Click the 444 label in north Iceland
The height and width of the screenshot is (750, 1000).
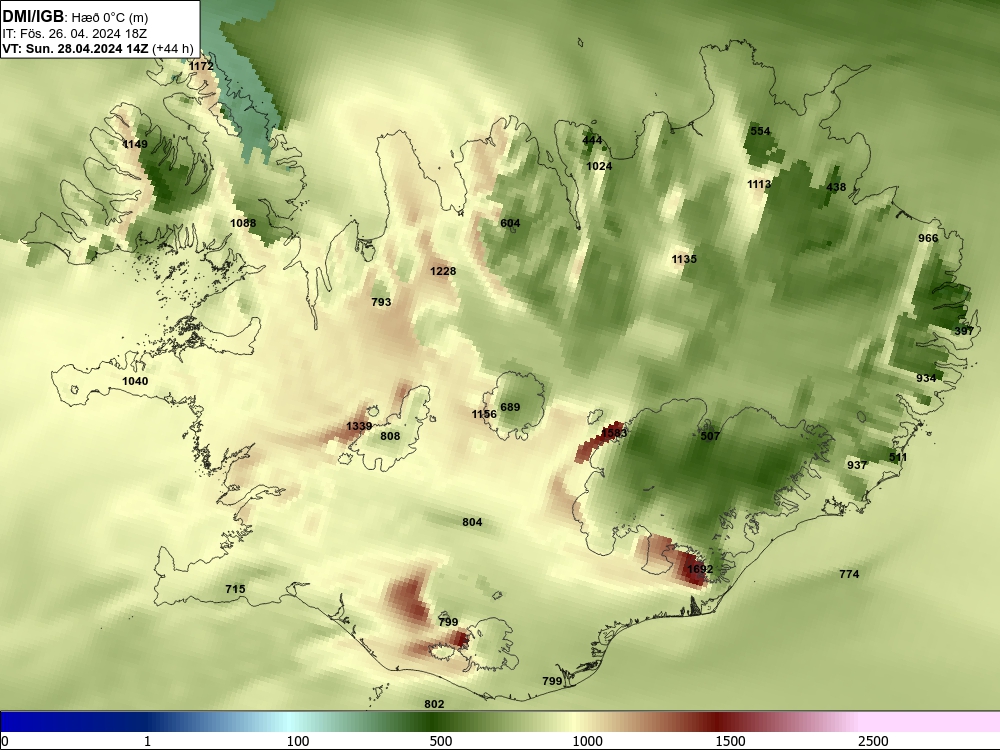(592, 140)
